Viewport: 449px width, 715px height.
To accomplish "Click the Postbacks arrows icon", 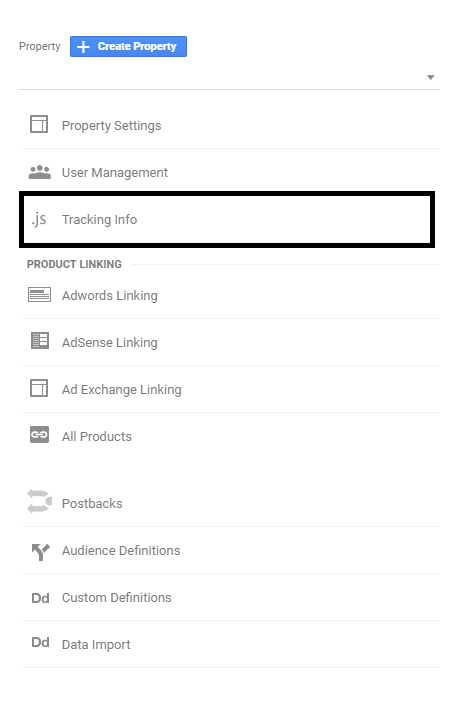I will (39, 501).
